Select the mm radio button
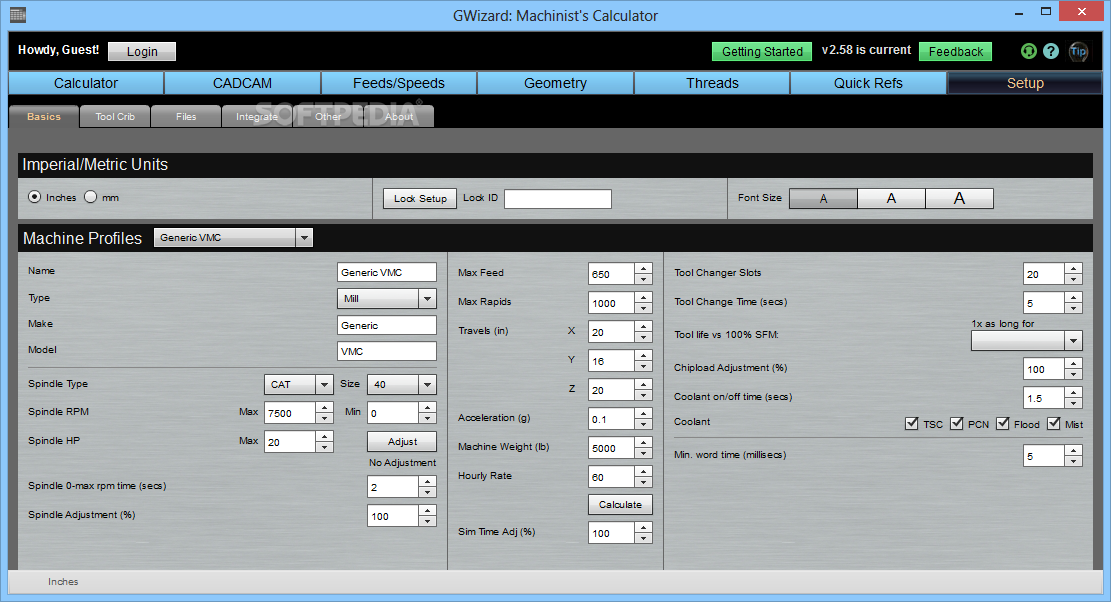Image resolution: width=1111 pixels, height=602 pixels. click(x=91, y=197)
